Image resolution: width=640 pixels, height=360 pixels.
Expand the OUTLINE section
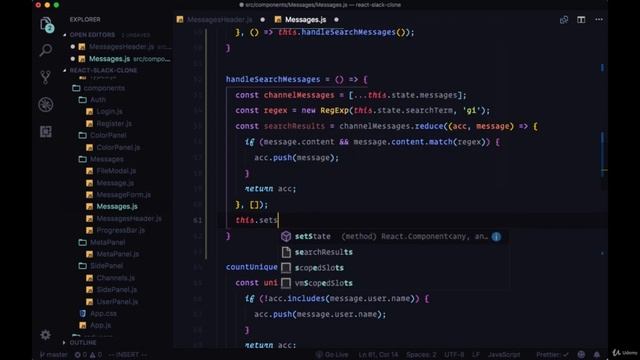[83, 342]
